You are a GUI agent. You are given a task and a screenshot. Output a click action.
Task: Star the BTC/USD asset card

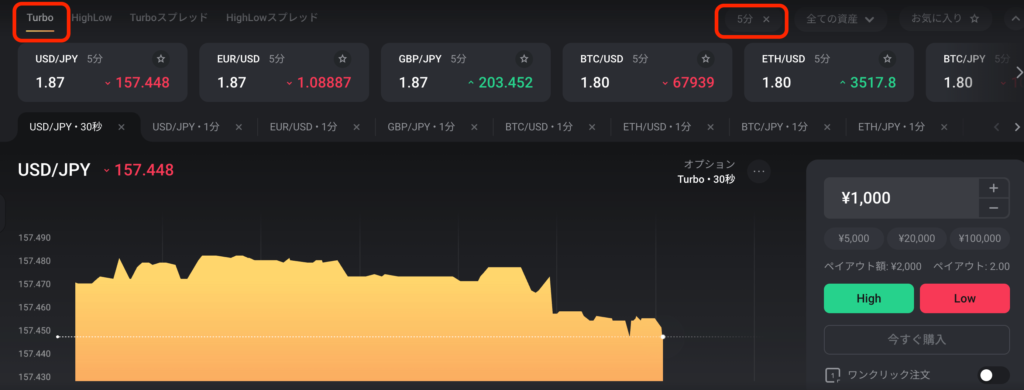705,59
